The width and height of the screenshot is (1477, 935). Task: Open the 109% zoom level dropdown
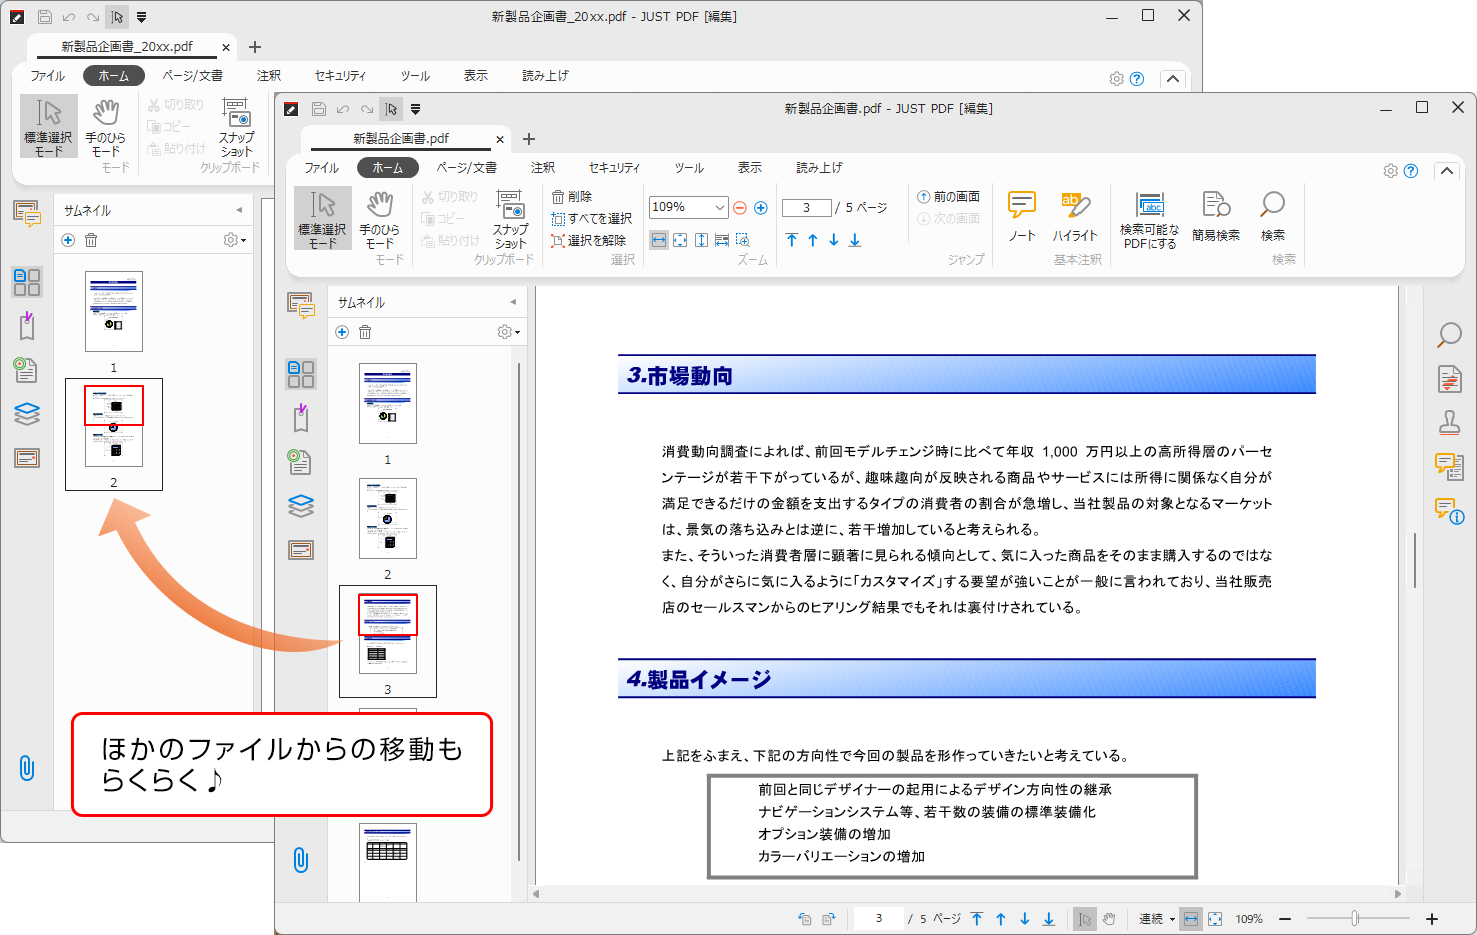pos(720,208)
